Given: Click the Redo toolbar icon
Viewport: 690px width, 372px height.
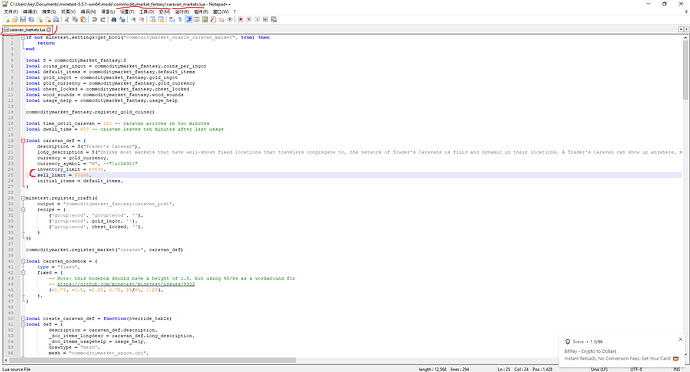Looking at the screenshot, I should click(x=103, y=19).
